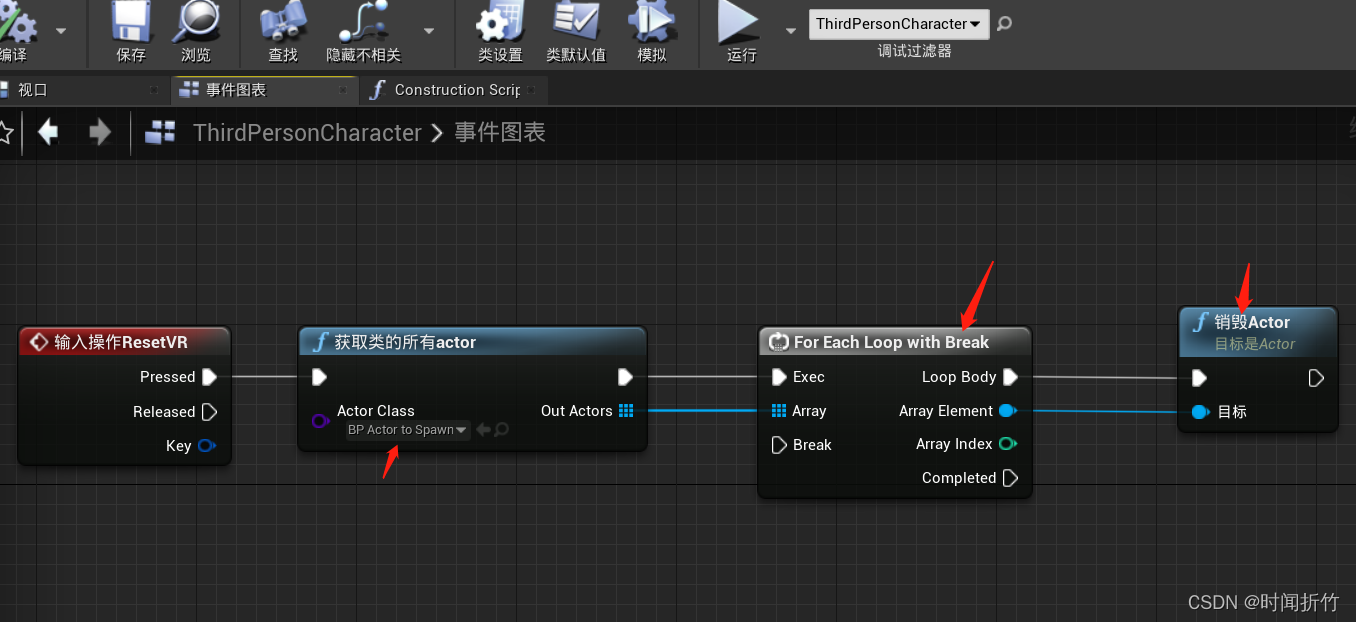This screenshot has height=622, width=1356.
Task: Click the Released exec pin
Action: click(209, 412)
